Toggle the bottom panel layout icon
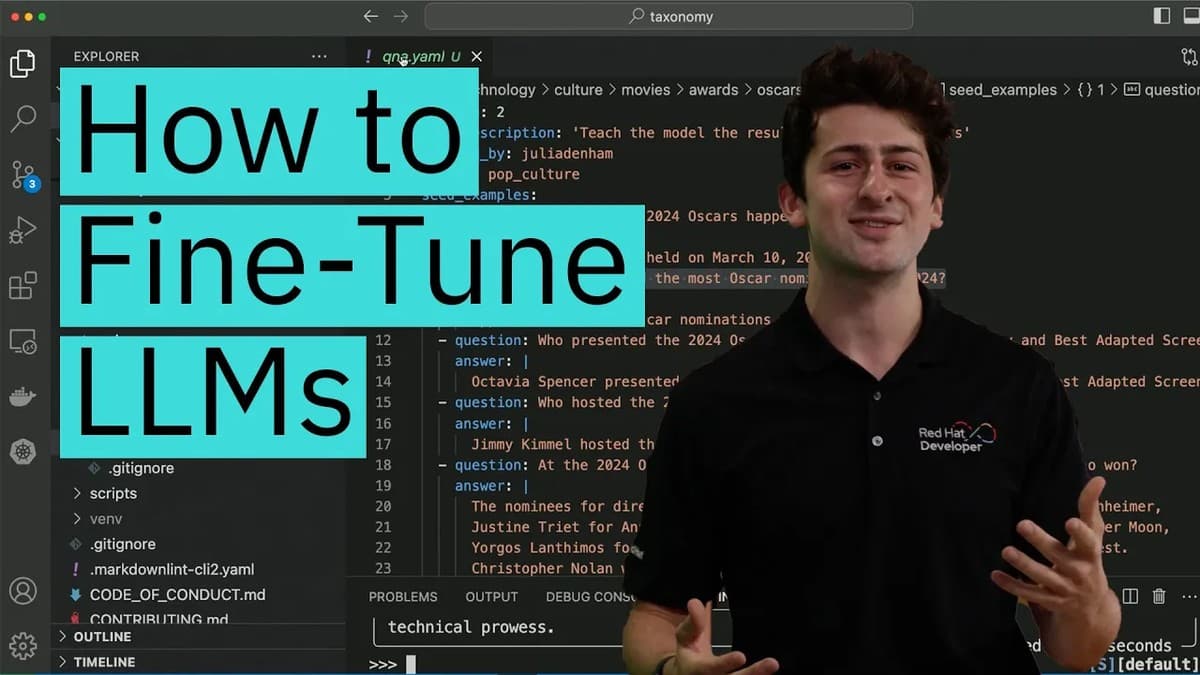Image resolution: width=1200 pixels, height=675 pixels. (1191, 16)
